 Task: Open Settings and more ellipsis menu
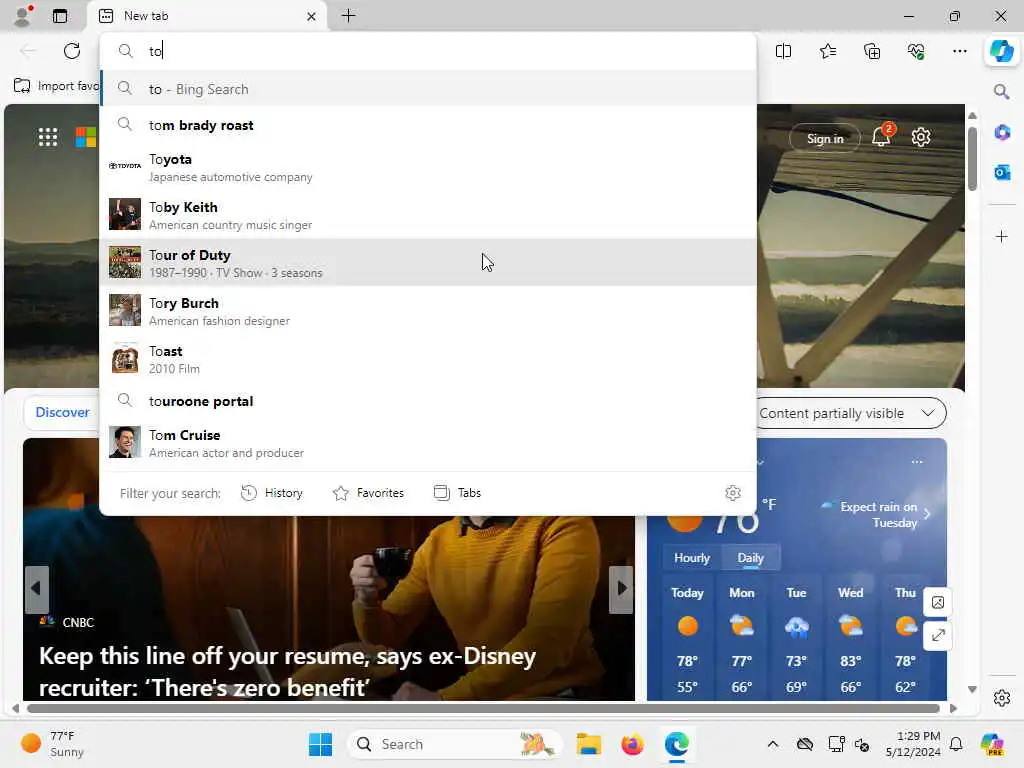point(959,51)
